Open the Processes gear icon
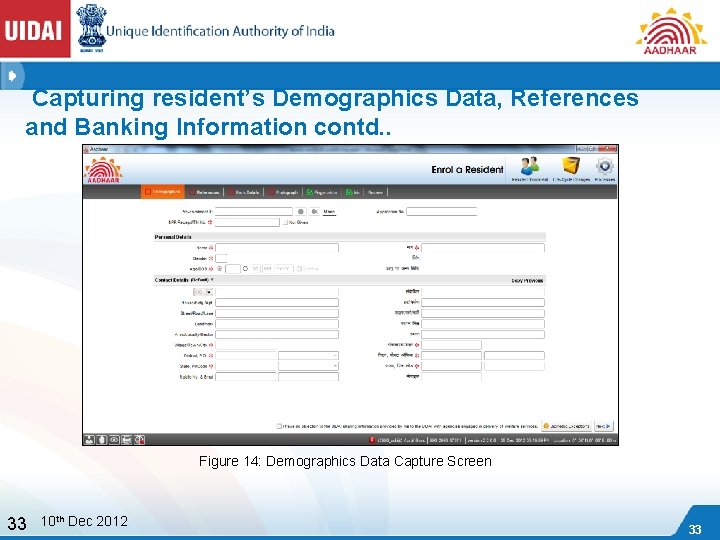Image resolution: width=720 pixels, height=540 pixels. click(604, 166)
